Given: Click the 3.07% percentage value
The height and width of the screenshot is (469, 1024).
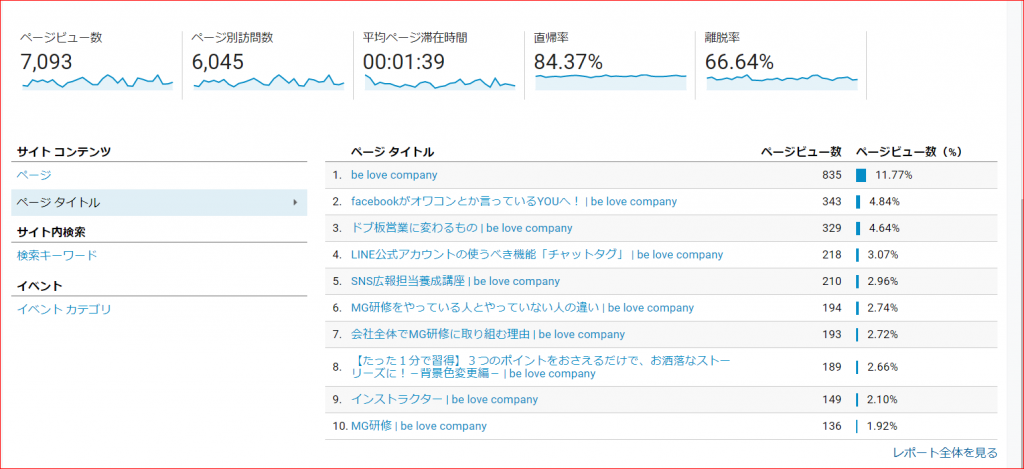Looking at the screenshot, I should 883,255.
